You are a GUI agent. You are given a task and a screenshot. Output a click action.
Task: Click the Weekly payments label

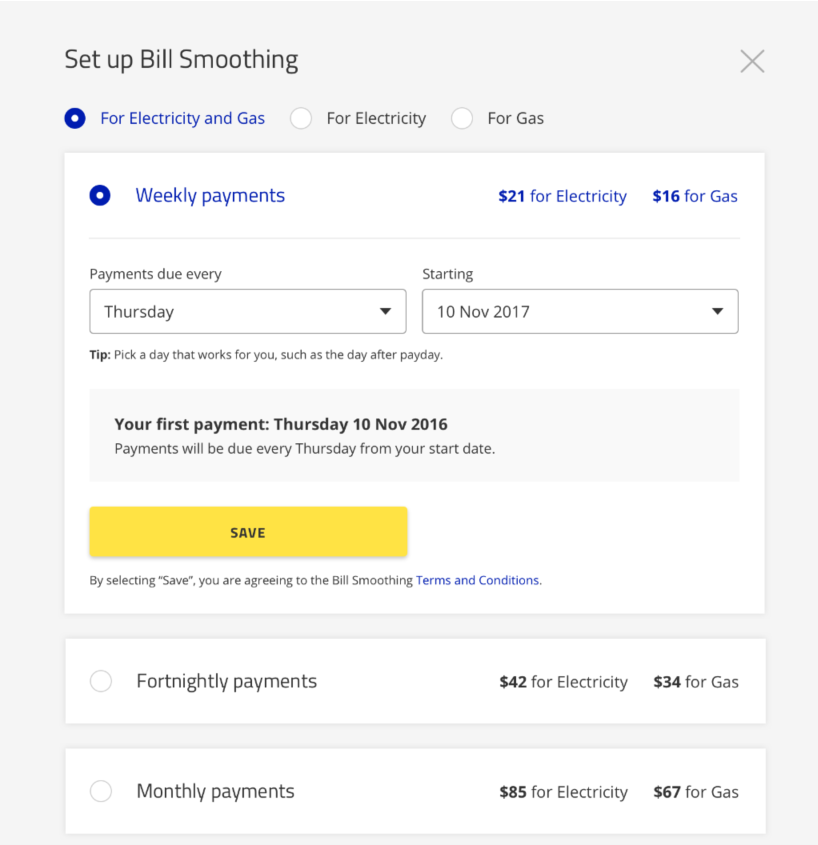[210, 196]
